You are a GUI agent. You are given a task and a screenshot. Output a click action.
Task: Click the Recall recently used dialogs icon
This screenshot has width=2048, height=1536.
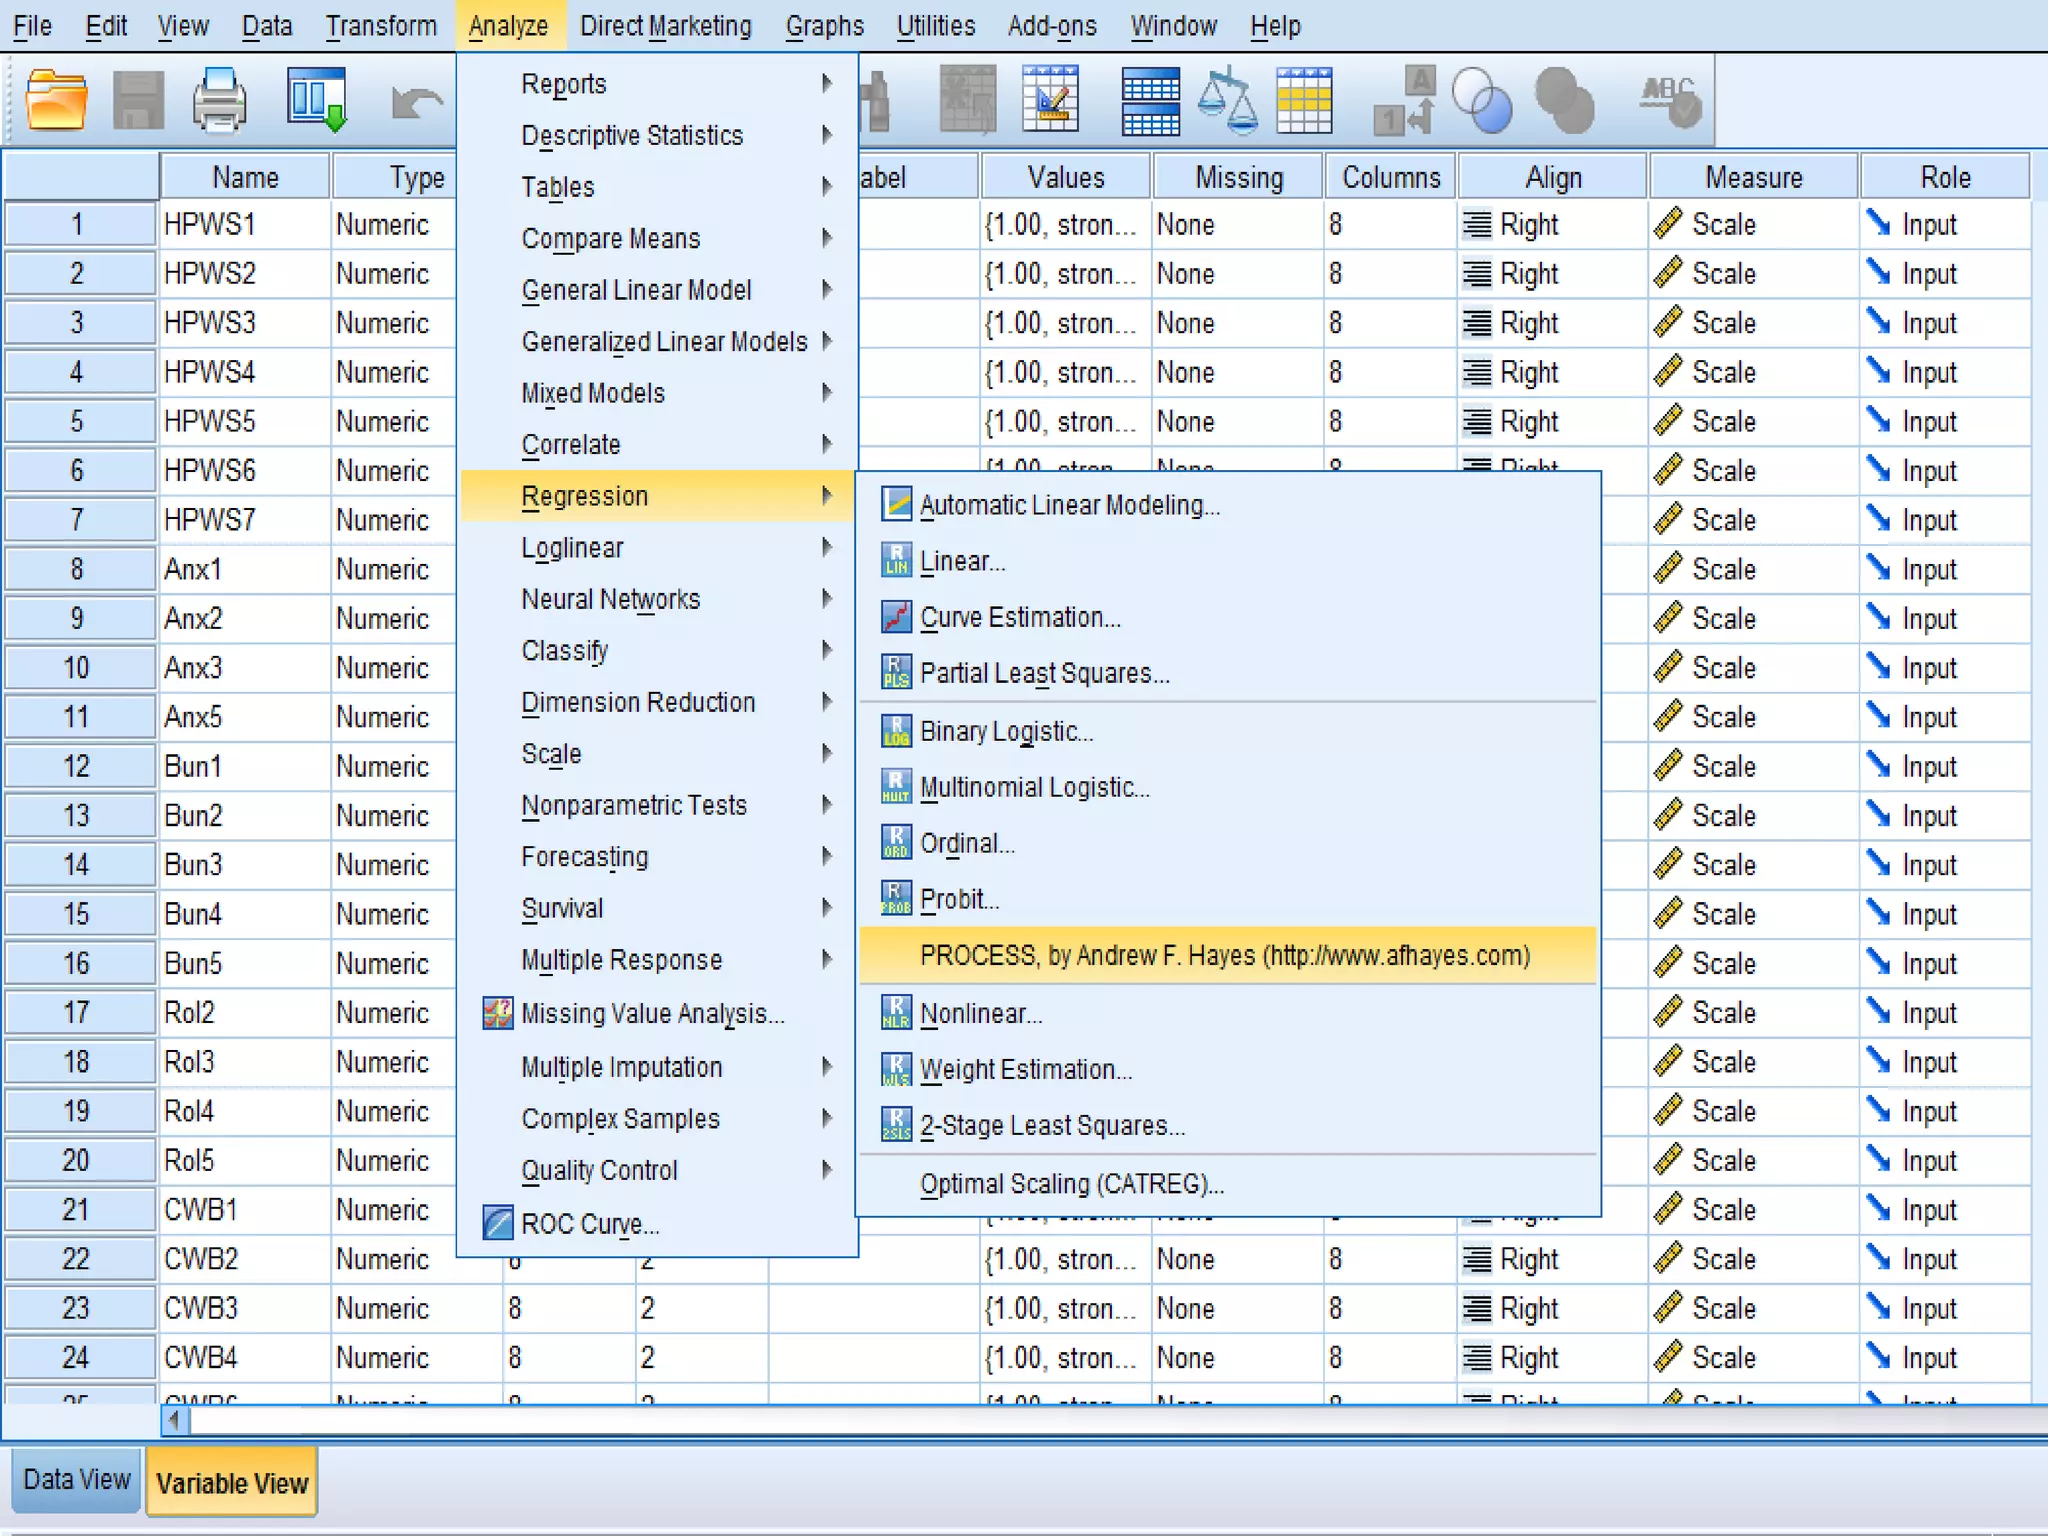tap(316, 100)
